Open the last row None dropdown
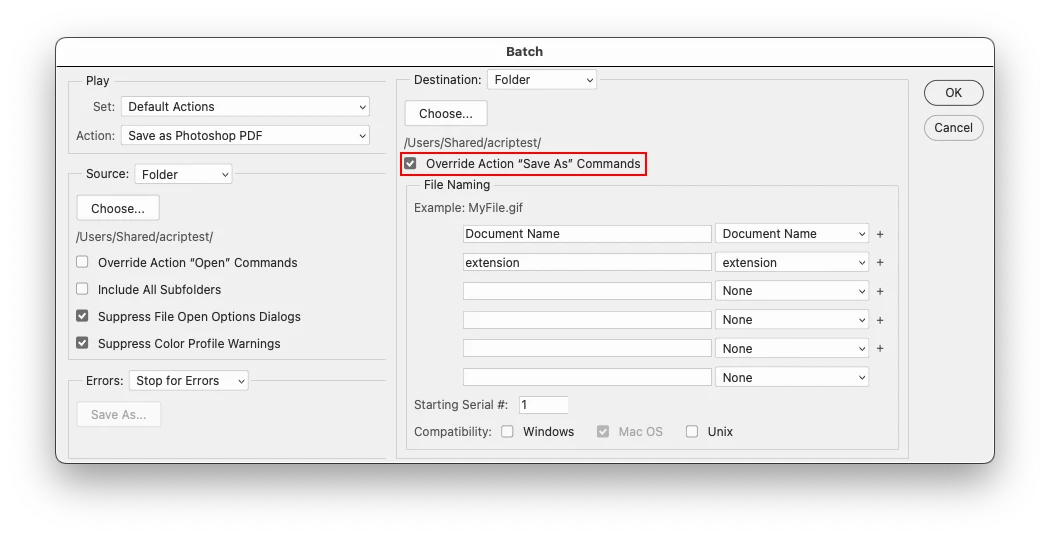The height and width of the screenshot is (537, 1050). [x=792, y=378]
